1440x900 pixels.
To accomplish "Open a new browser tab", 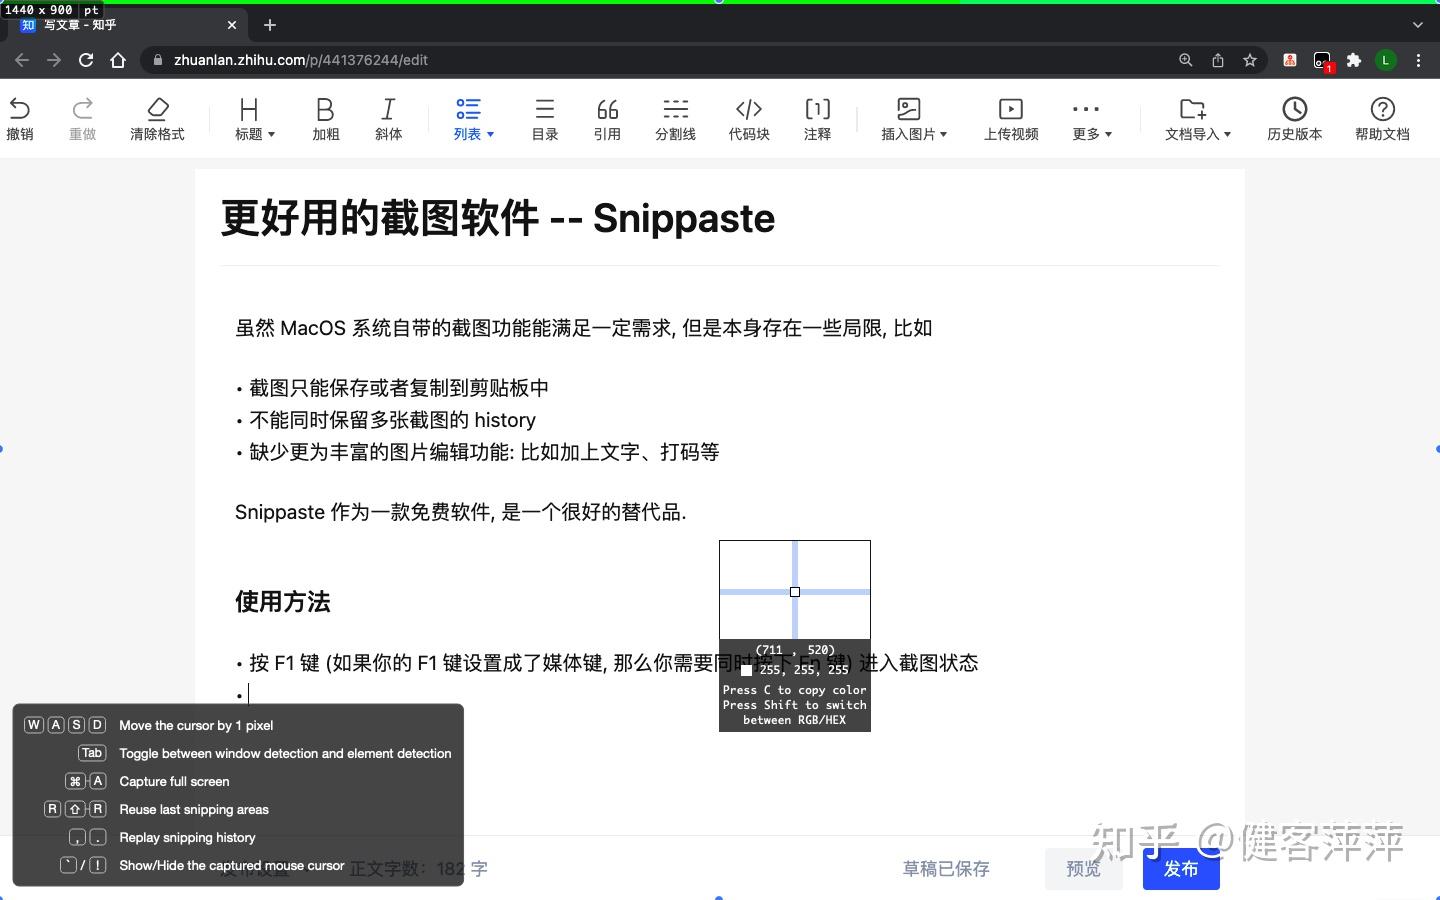I will click(269, 24).
